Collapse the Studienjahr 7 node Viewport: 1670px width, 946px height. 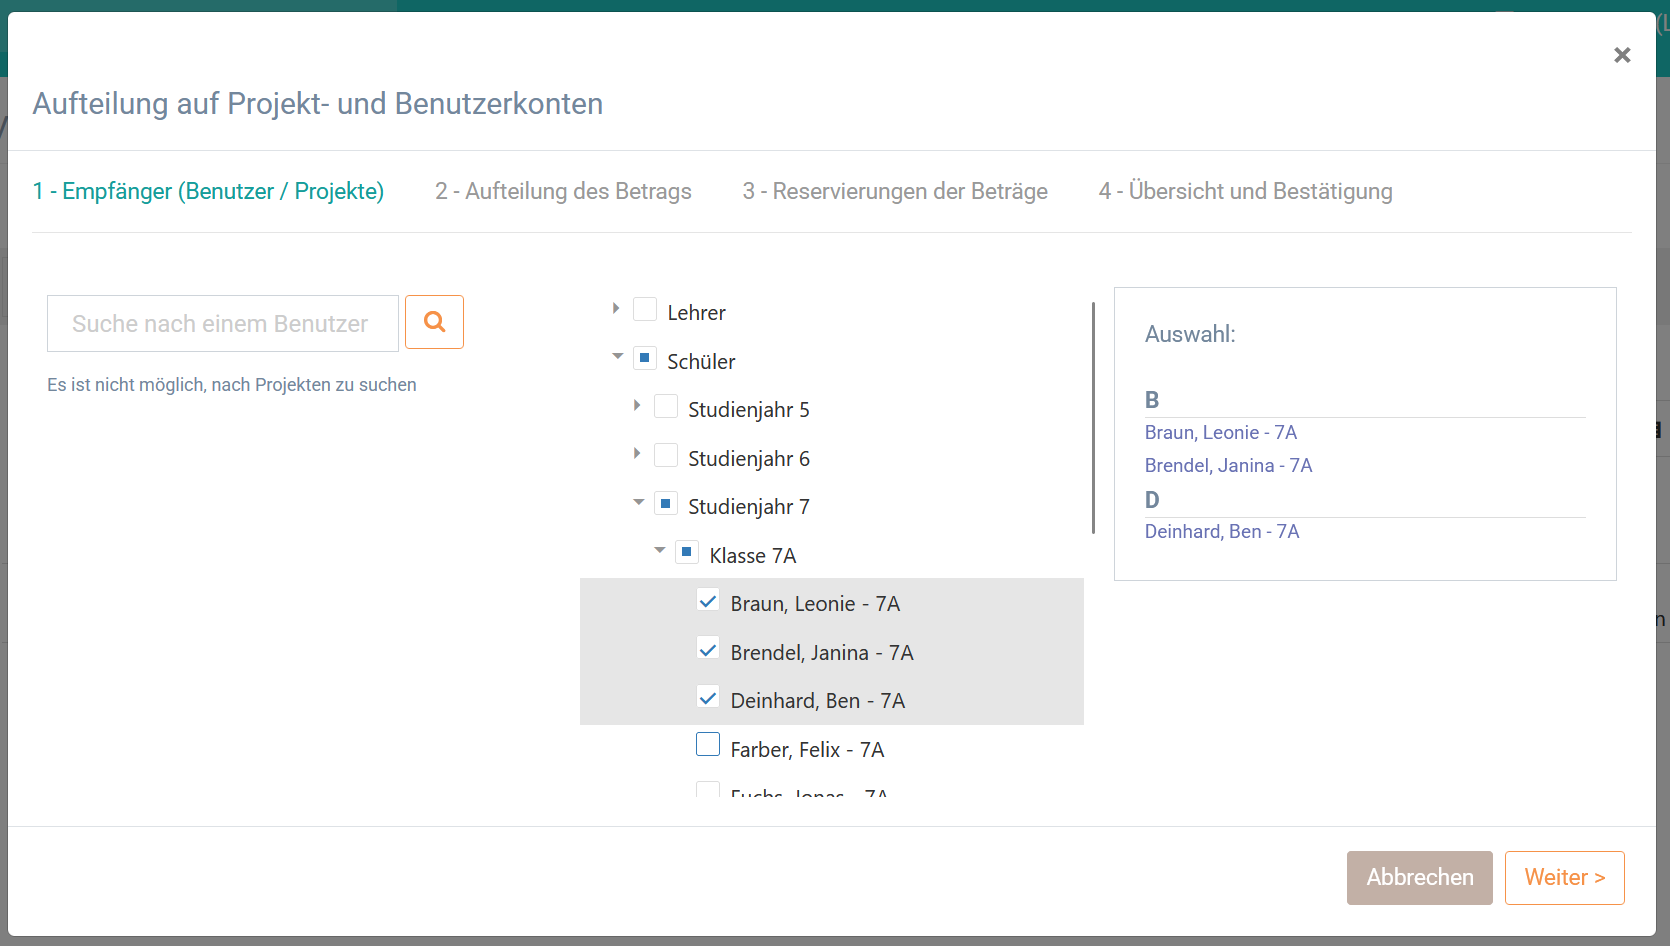pos(638,503)
